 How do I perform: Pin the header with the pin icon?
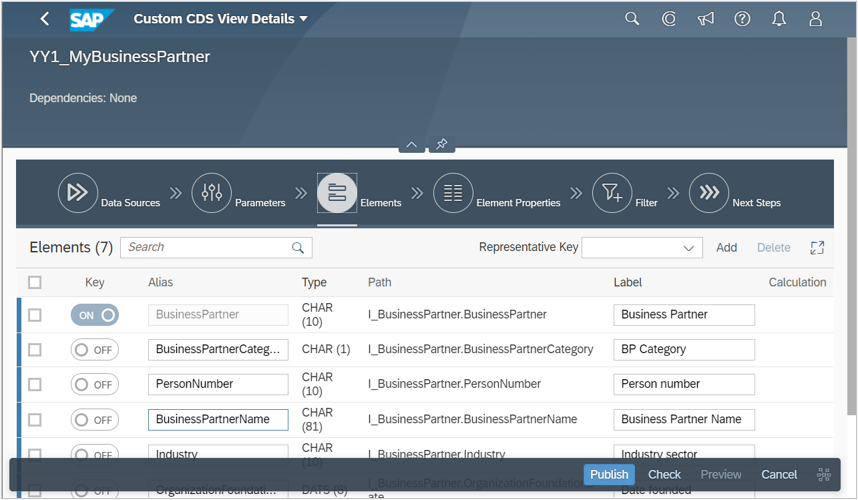(x=442, y=145)
